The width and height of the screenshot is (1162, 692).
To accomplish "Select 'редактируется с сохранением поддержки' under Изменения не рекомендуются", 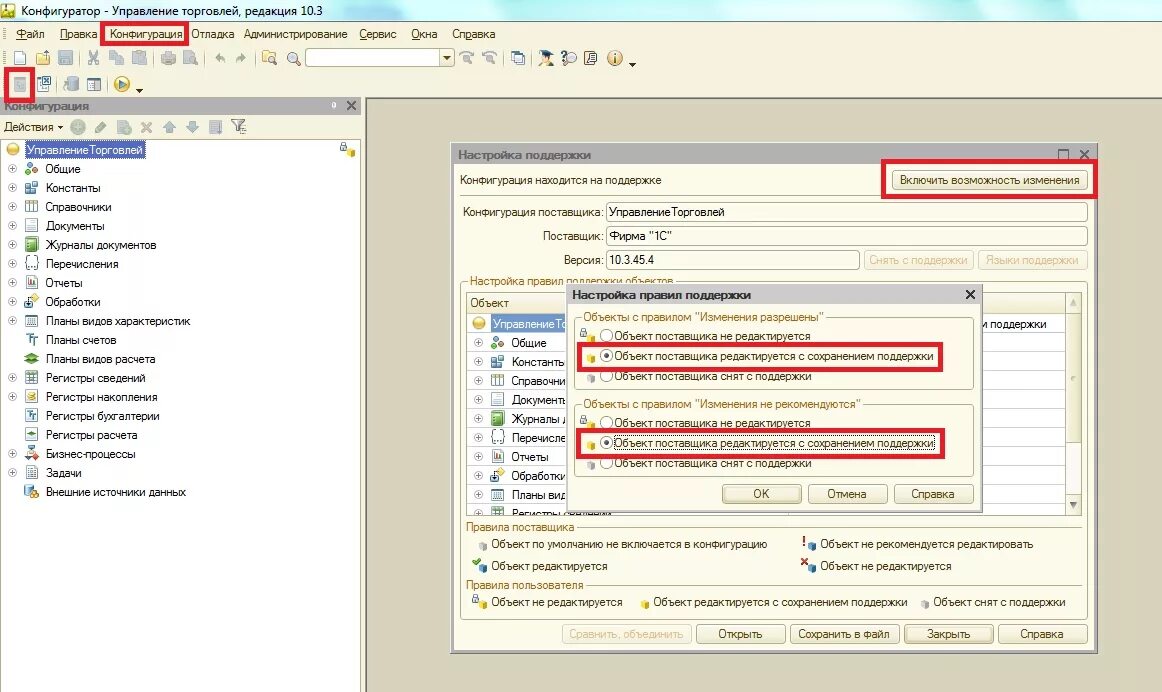I will click(606, 443).
